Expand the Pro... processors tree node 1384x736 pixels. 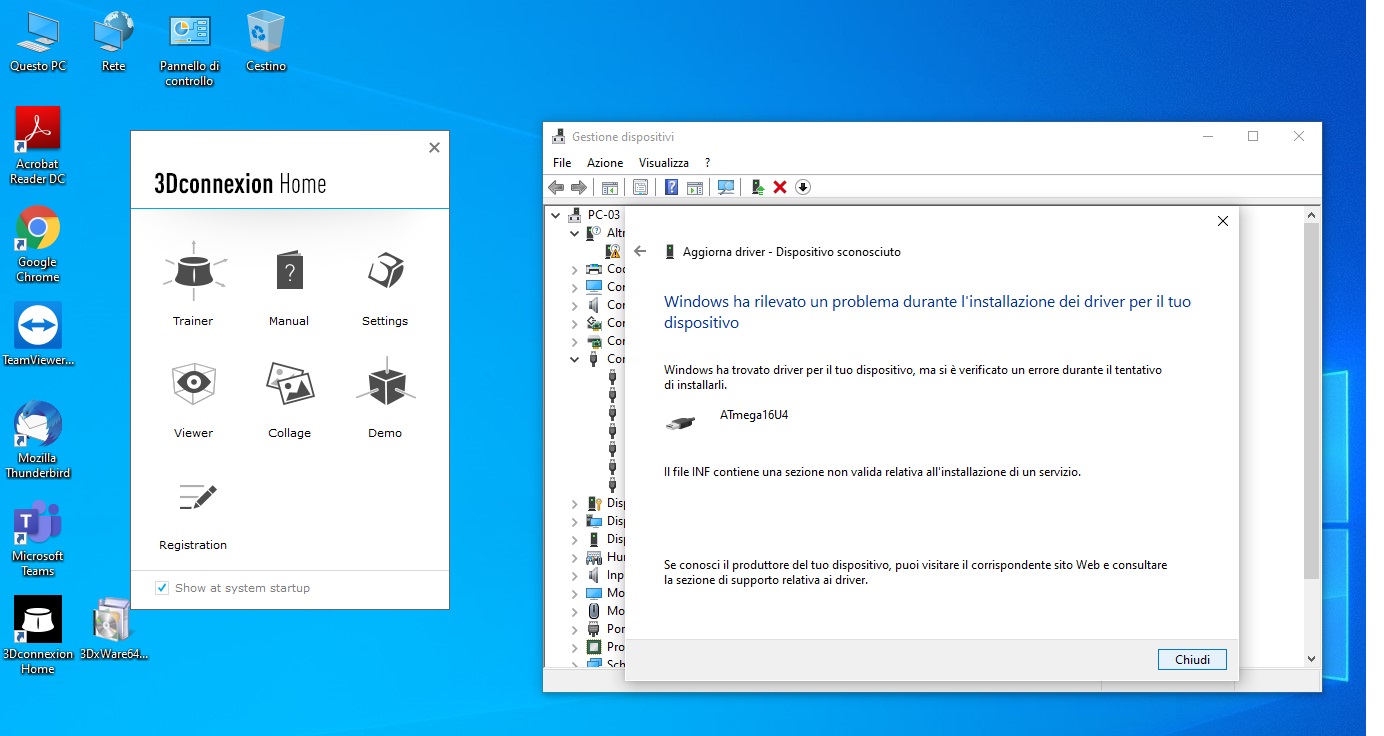coord(574,647)
